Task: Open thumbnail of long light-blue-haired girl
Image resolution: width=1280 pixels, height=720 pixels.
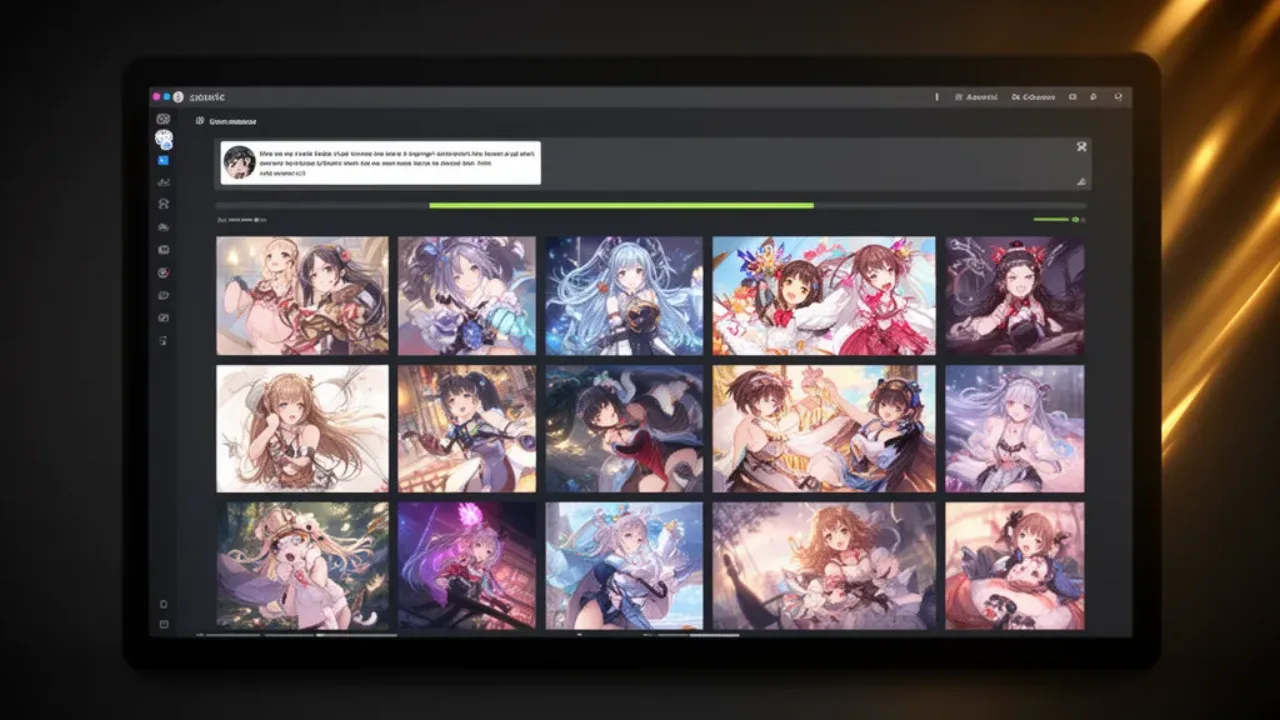Action: [x=625, y=296]
